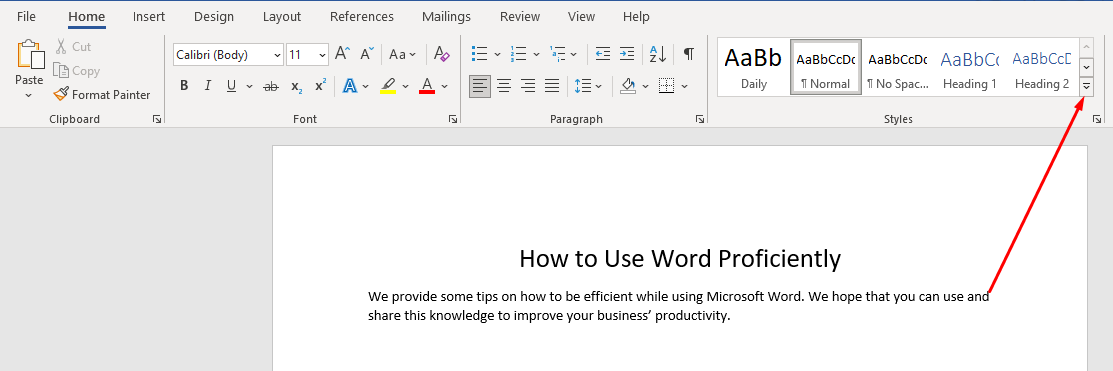Image resolution: width=1113 pixels, height=371 pixels.
Task: Toggle Italic formatting
Action: (x=207, y=87)
